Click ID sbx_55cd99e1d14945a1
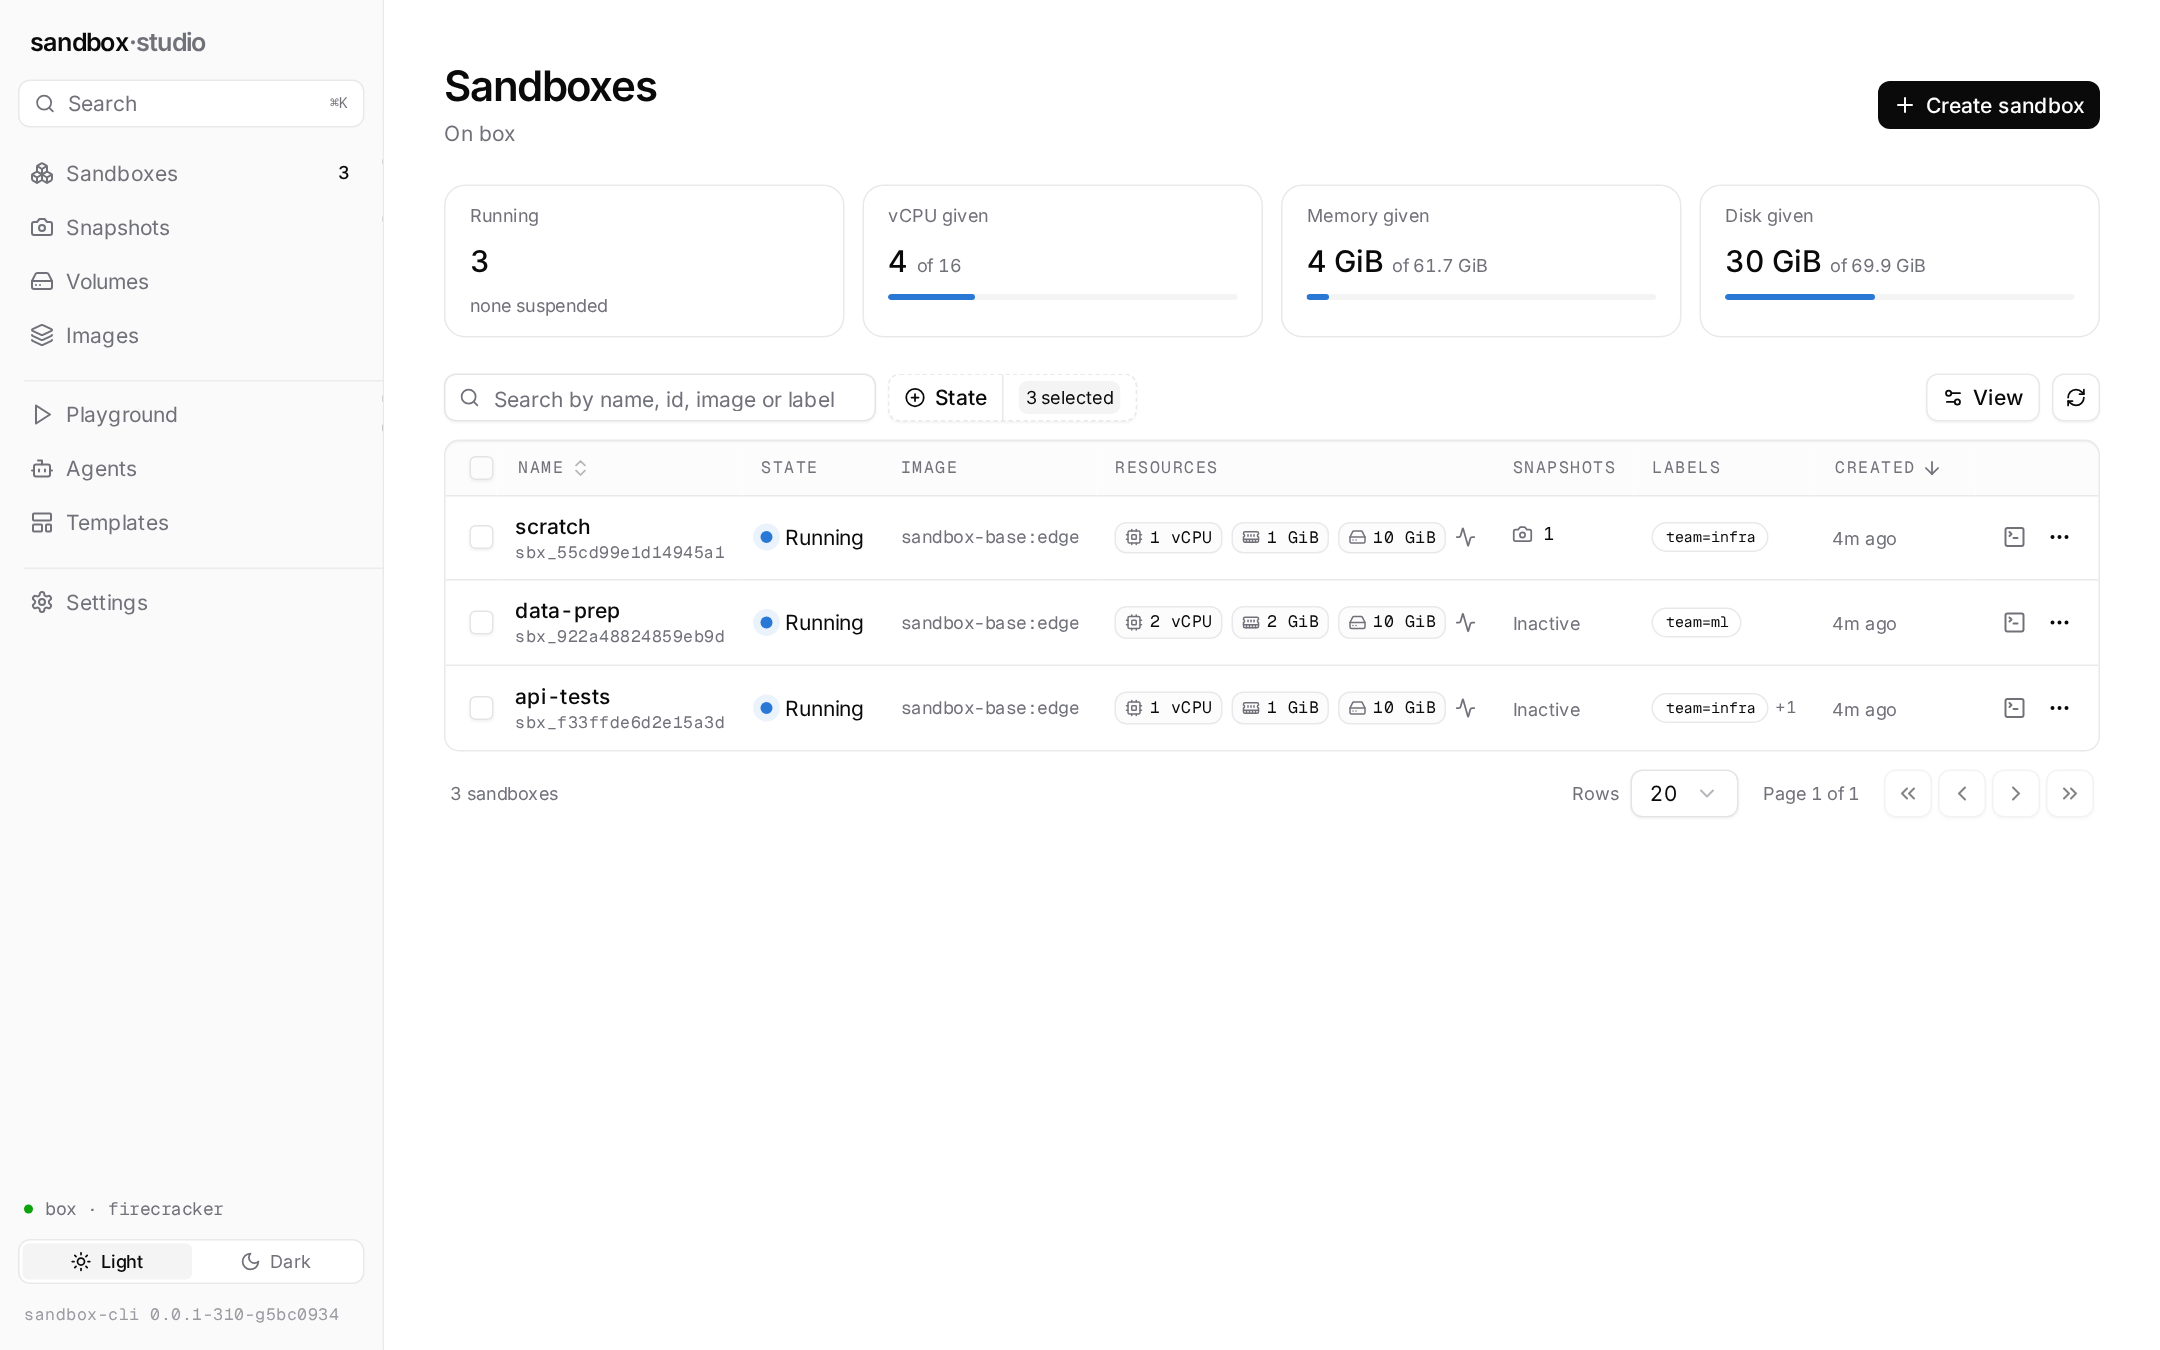Screen dimensions: 2160x1350 click(619, 552)
